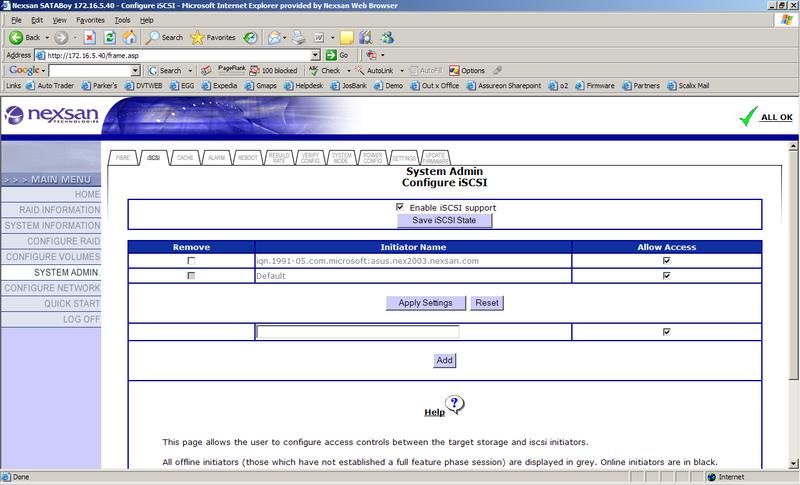Viewport: 800px width, 485px height.
Task: Launch the Messenger people icon
Action: tap(387, 37)
